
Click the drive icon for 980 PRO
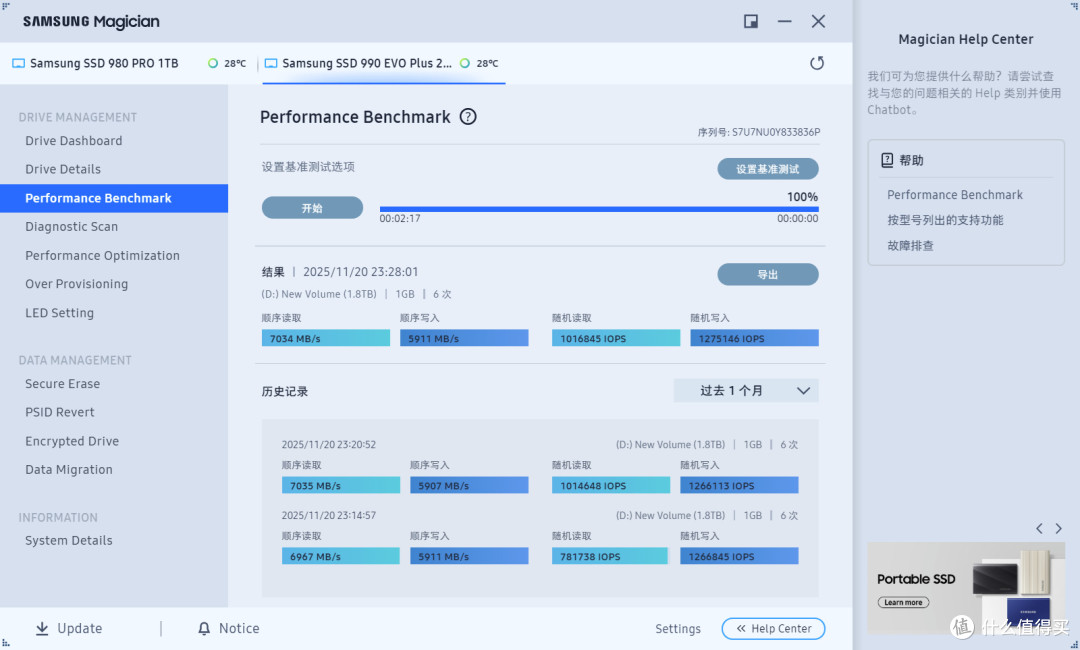(19, 63)
